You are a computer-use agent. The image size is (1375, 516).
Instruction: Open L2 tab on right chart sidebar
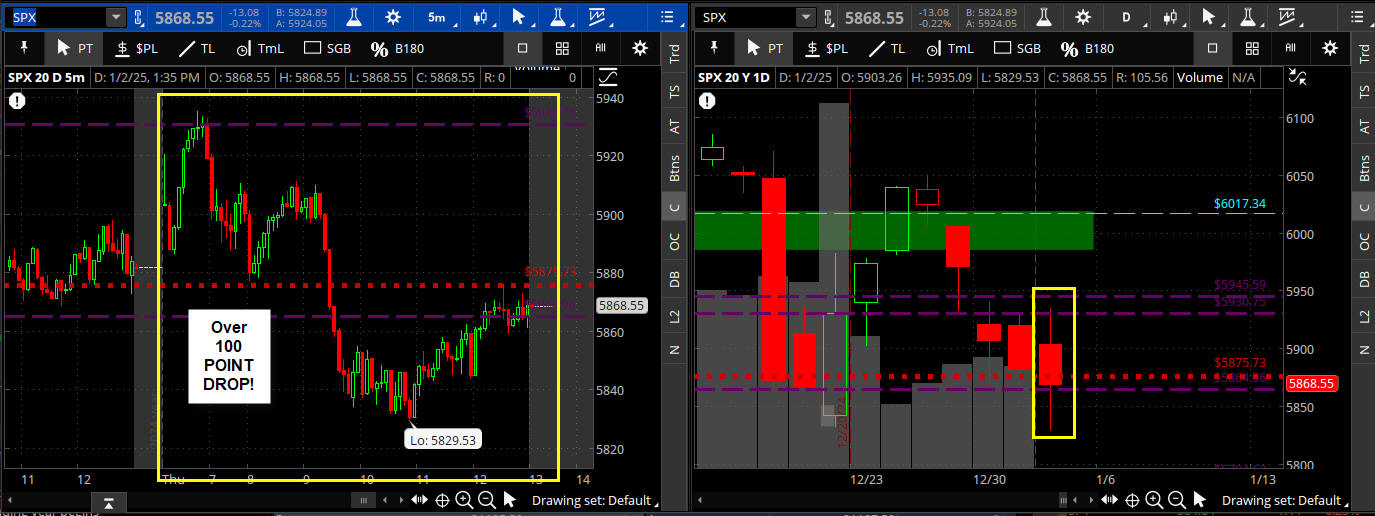point(1365,316)
